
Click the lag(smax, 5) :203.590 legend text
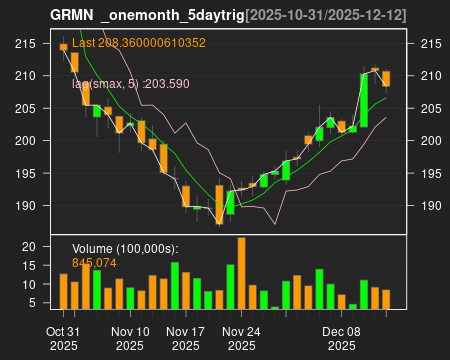pyautogui.click(x=131, y=84)
